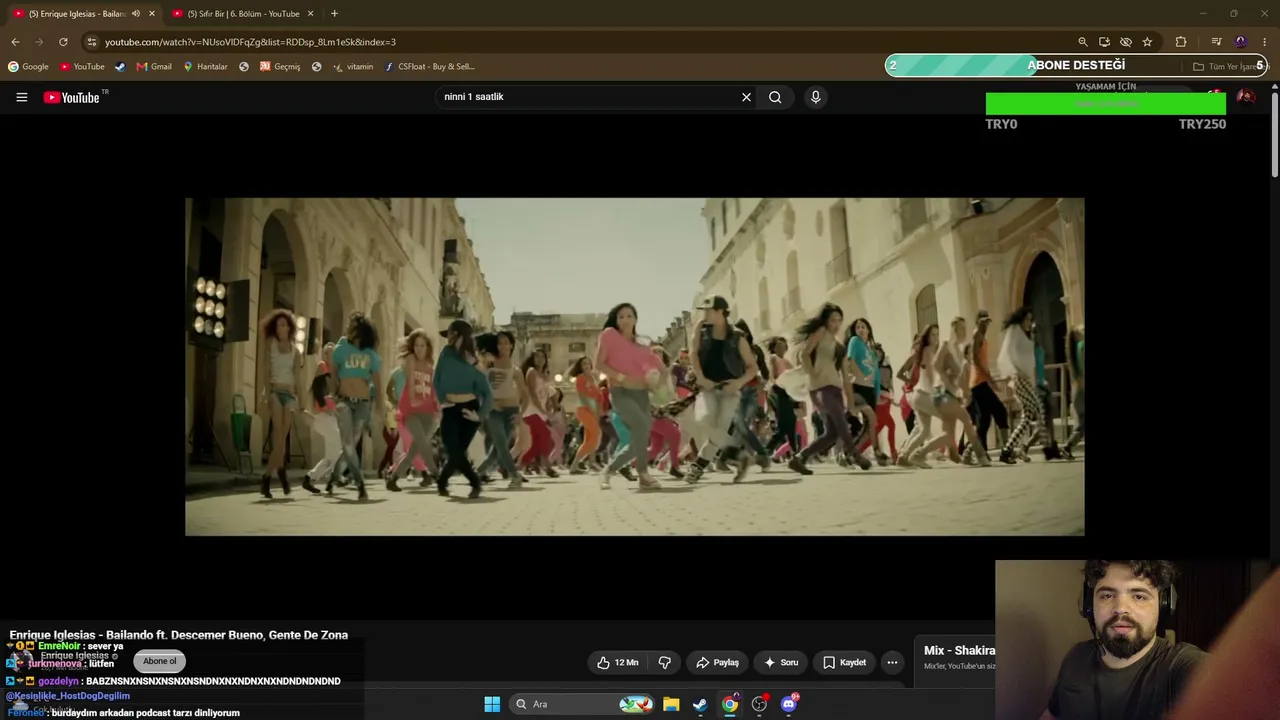Open the YouTube hamburger guide menu
This screenshot has height=720, width=1280.
[x=21, y=97]
